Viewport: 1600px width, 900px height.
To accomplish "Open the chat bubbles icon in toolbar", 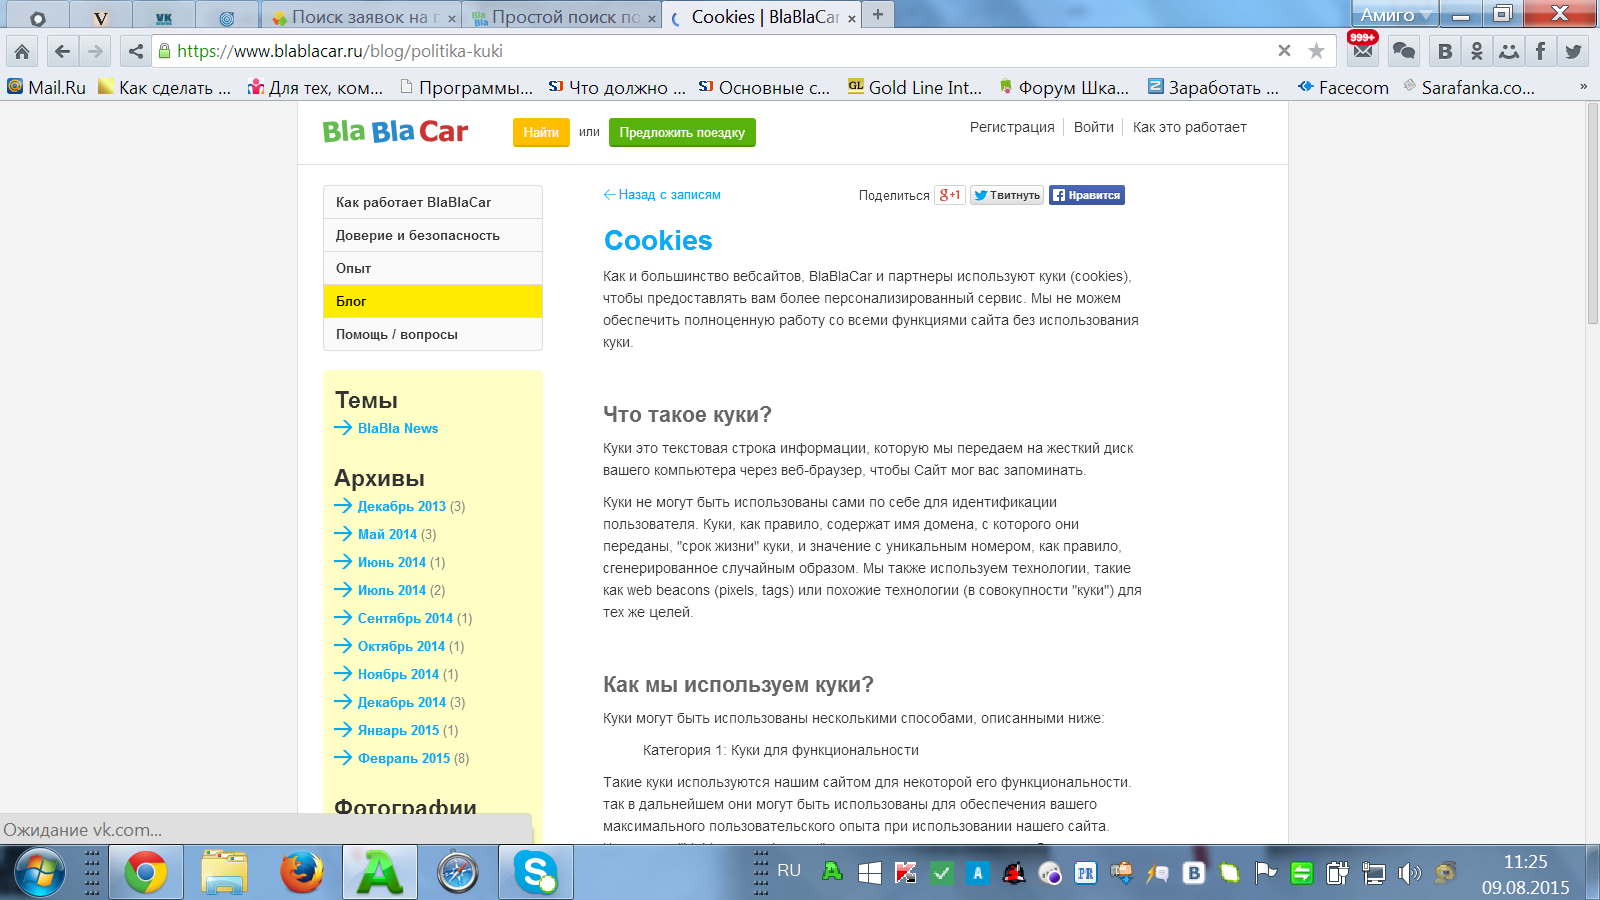I will [x=1404, y=51].
